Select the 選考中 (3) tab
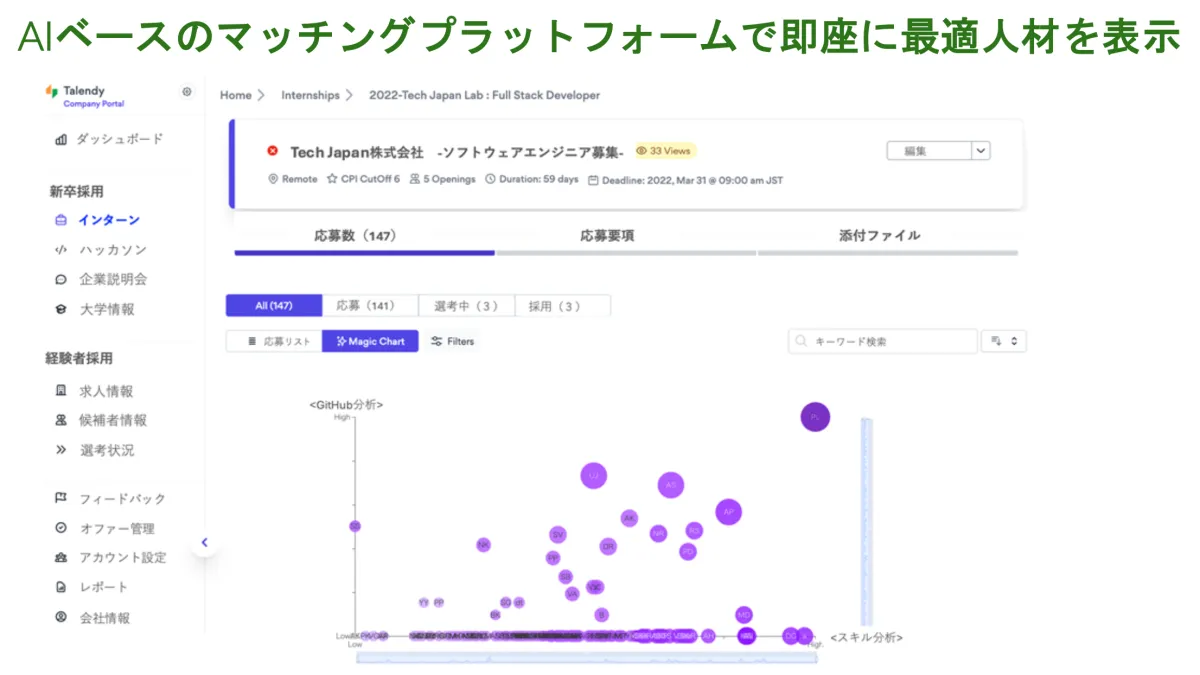Screen dimensions: 1200x675 466,306
